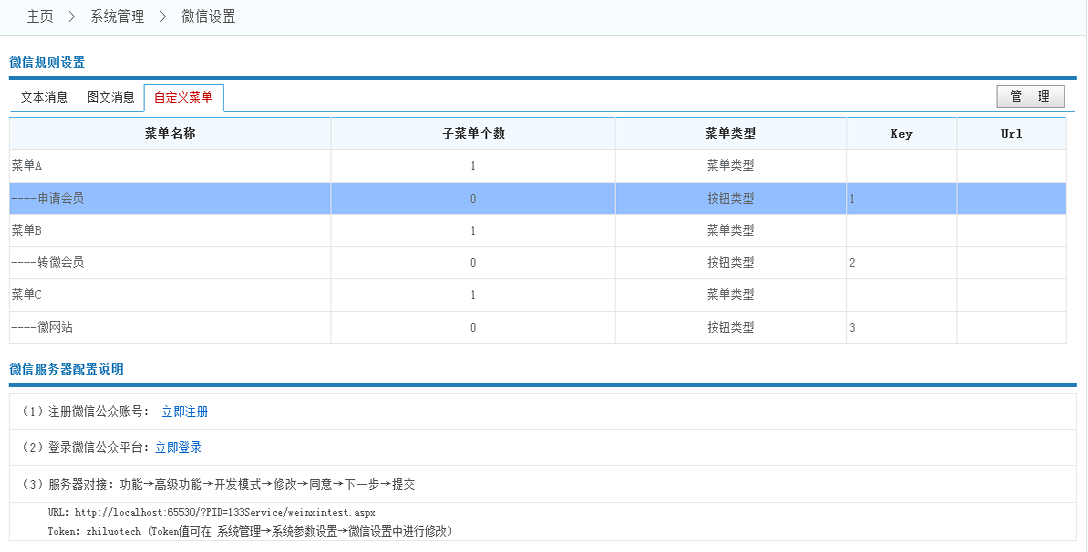Open the 图文消息 tab

pyautogui.click(x=110, y=98)
